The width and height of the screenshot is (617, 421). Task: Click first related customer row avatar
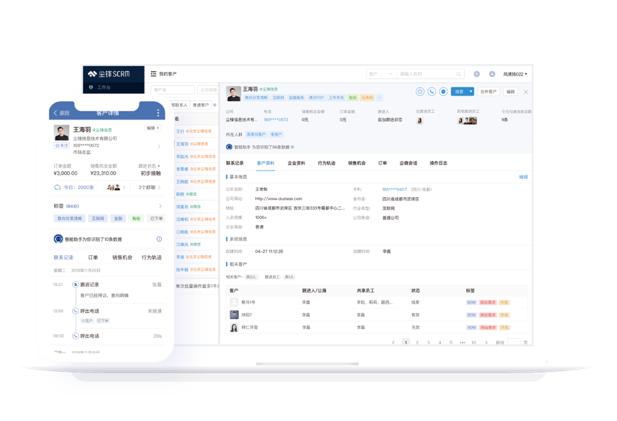[234, 302]
